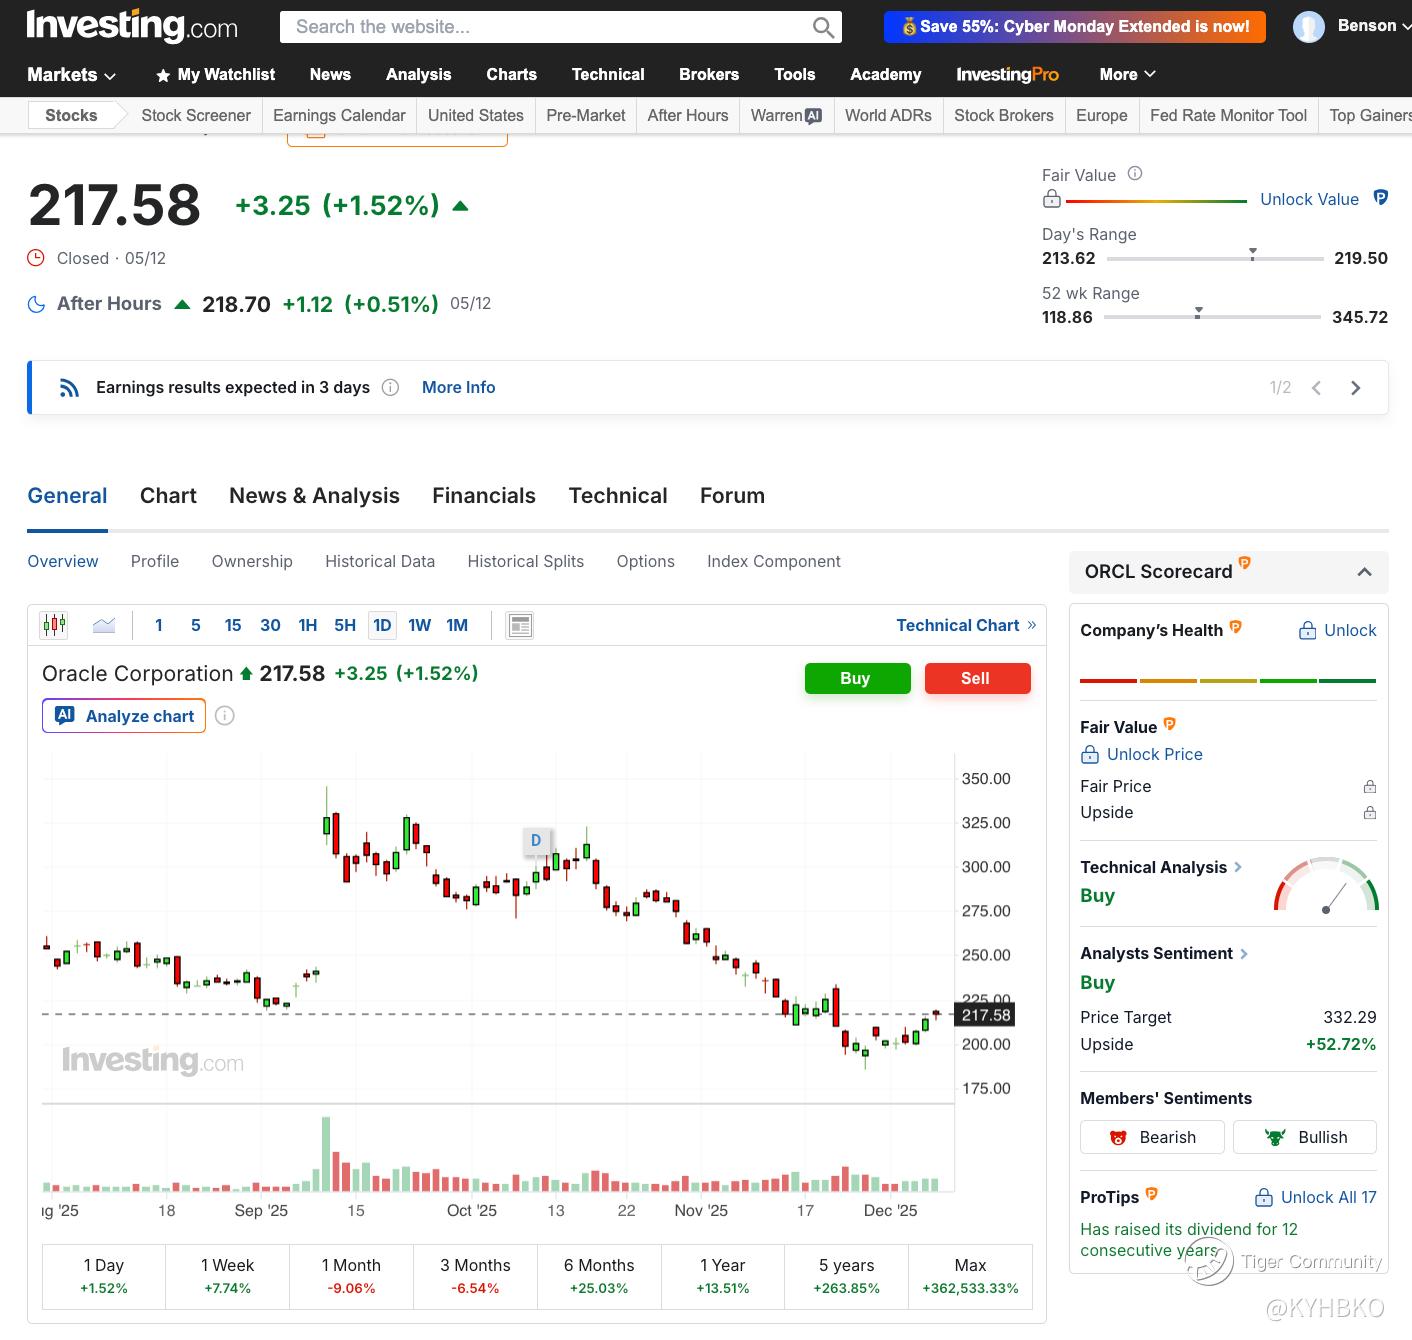Click the Pro badge next to Unlock Value
This screenshot has height=1340, width=1412.
pyautogui.click(x=1381, y=198)
